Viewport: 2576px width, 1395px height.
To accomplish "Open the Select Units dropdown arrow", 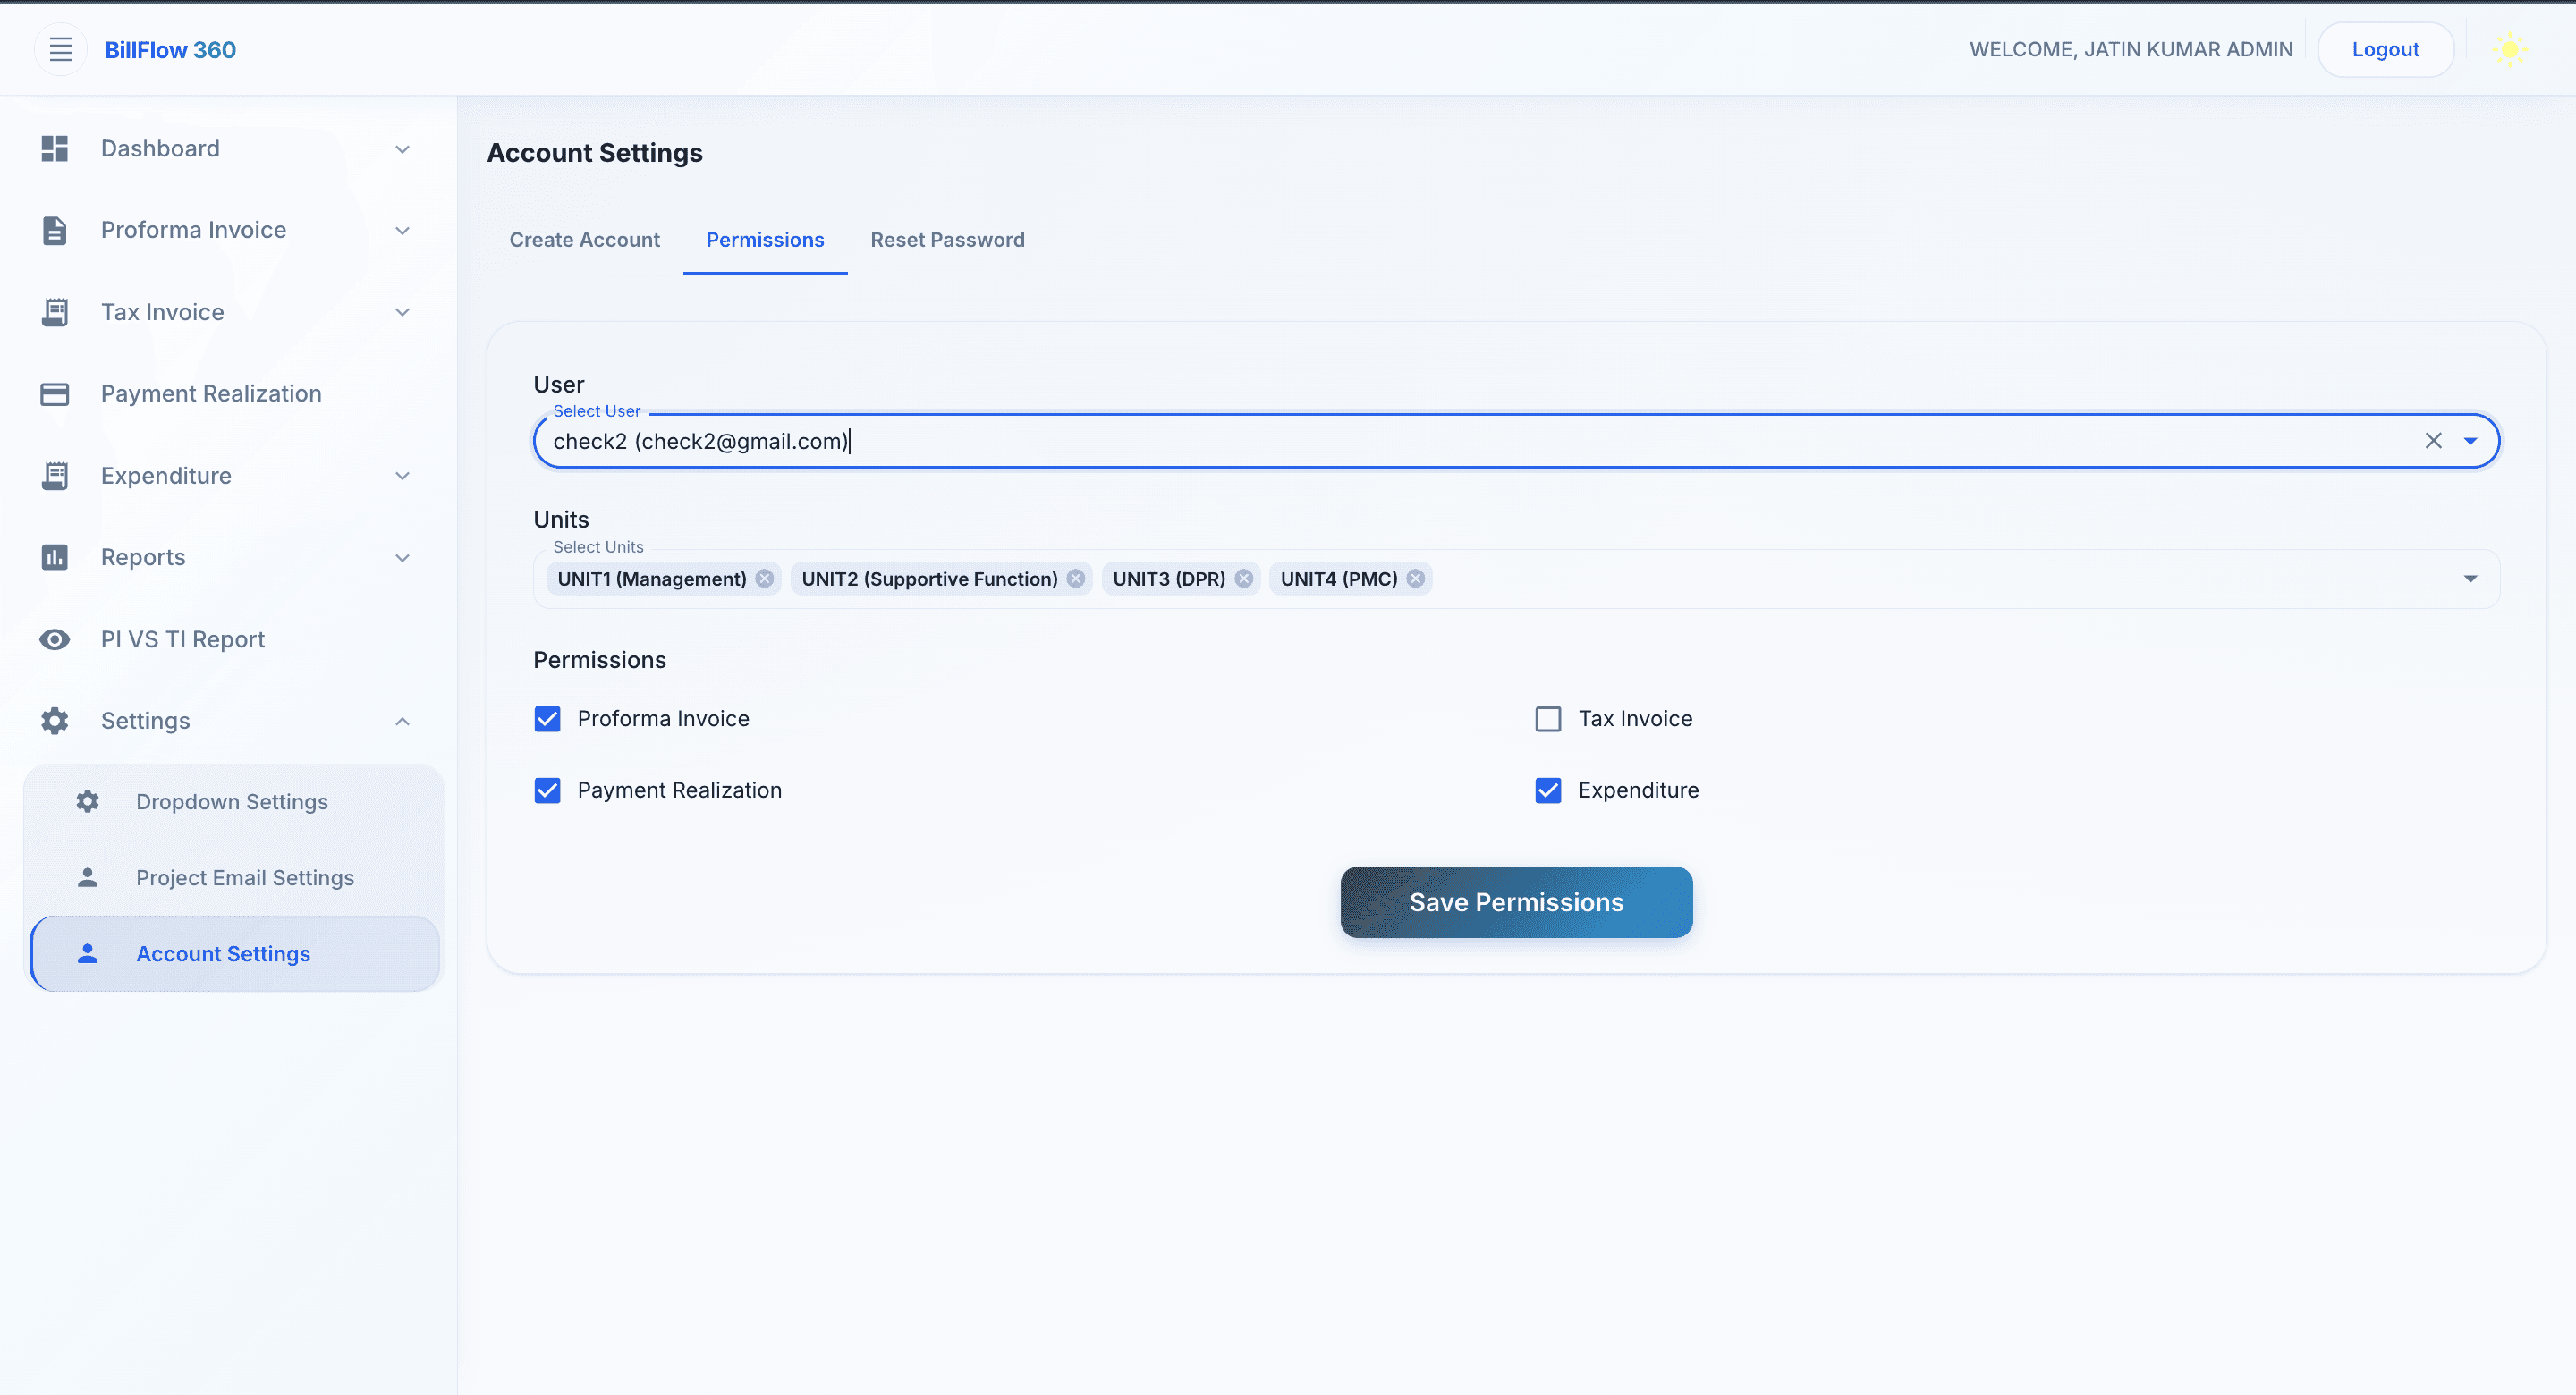I will 2471,579.
